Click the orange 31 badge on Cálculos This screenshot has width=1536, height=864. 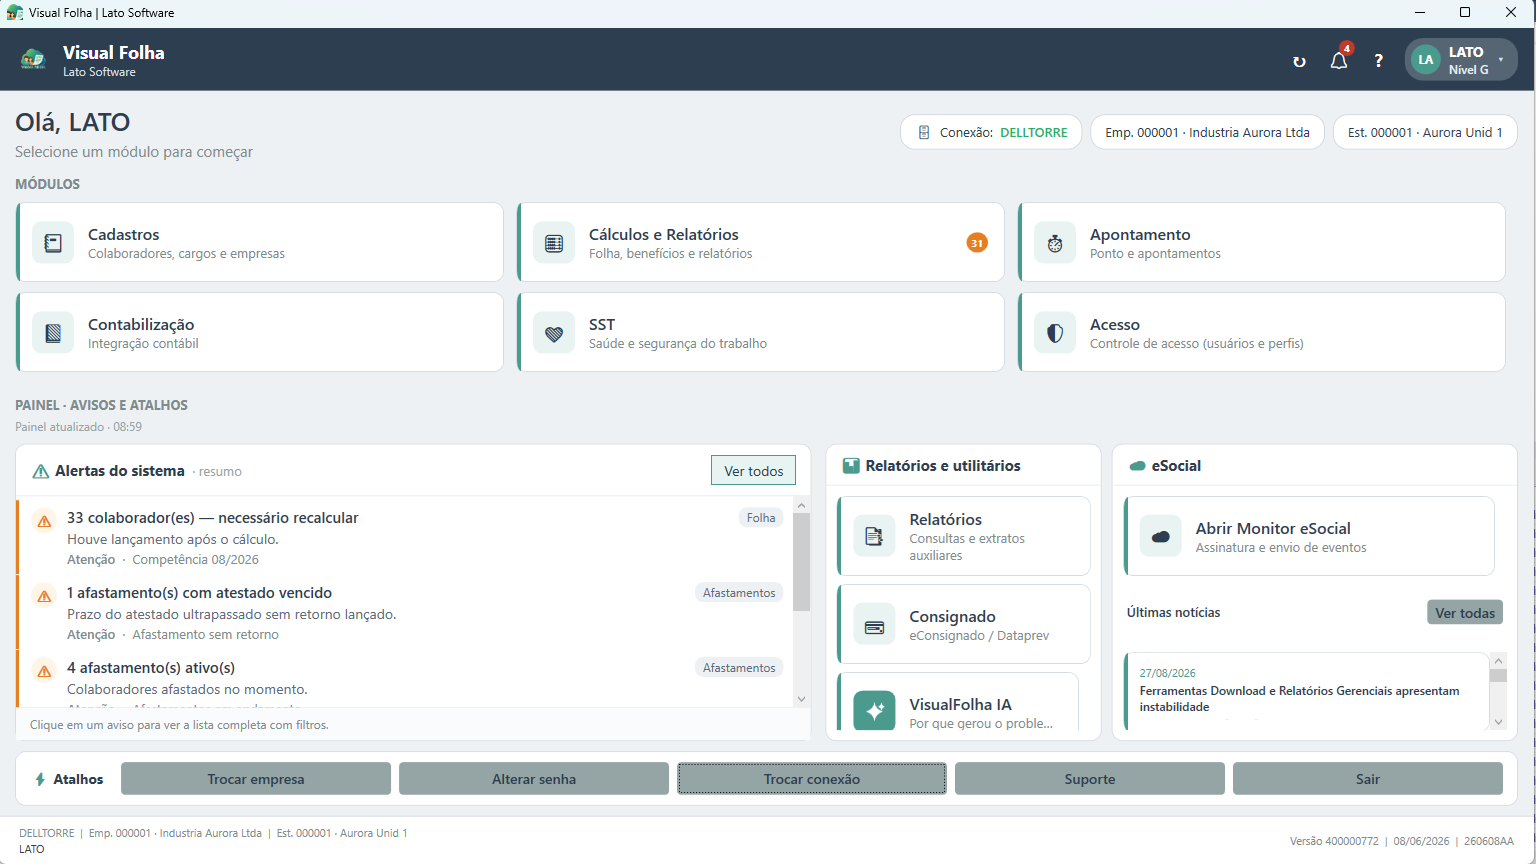[x=977, y=243]
